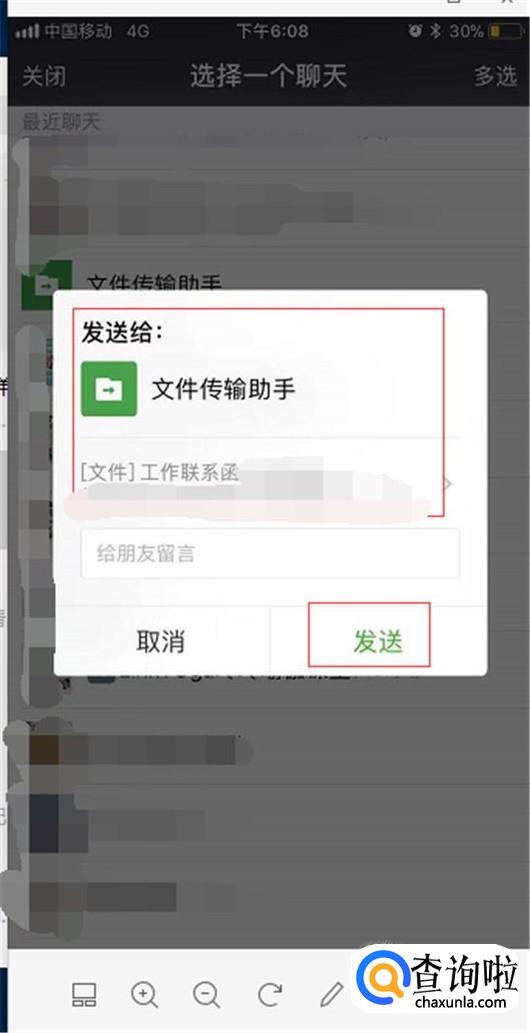Open the thumbnail layout view icon
530x1033 pixels.
[x=84, y=995]
